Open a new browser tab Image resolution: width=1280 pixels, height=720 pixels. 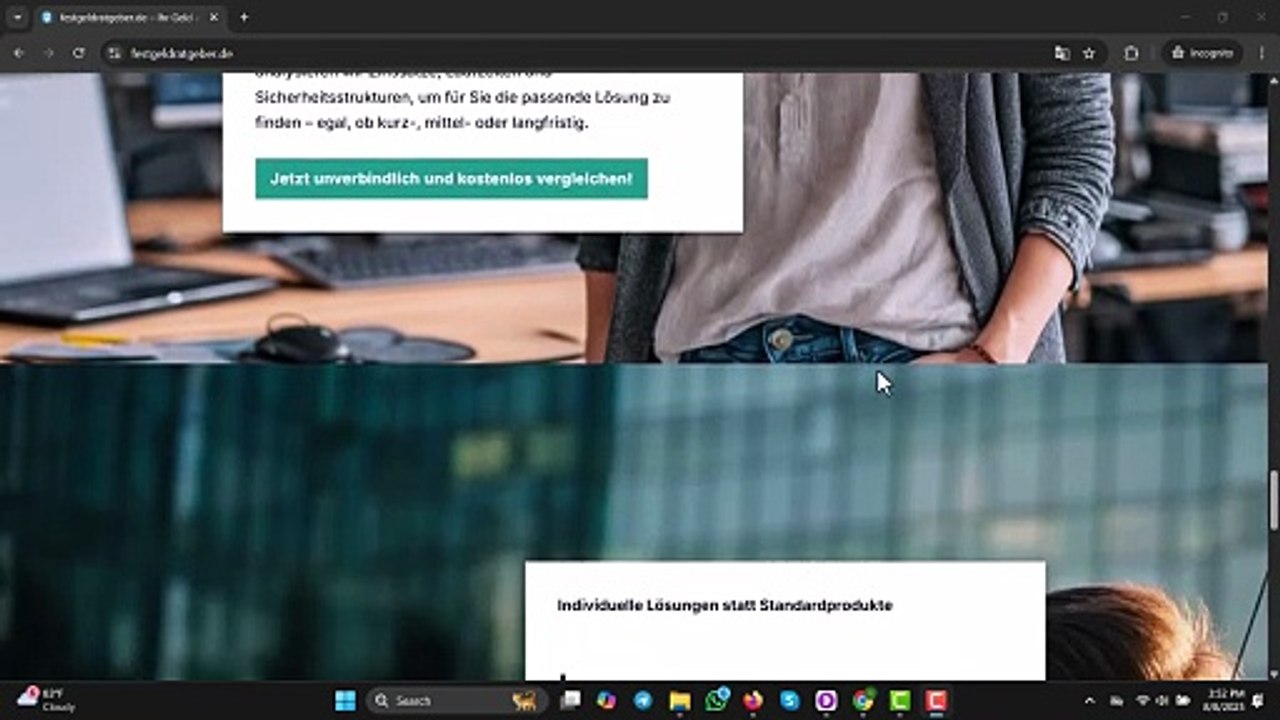coord(244,17)
